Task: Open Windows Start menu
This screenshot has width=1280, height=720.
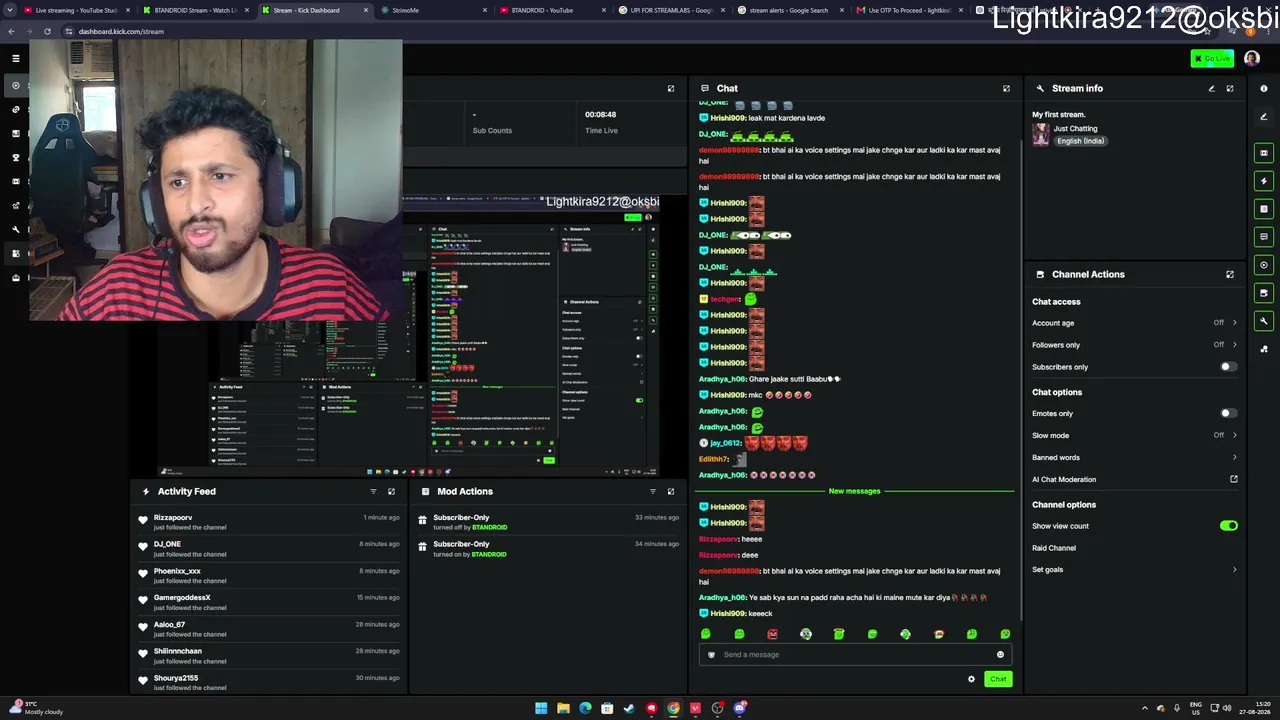Action: (x=541, y=708)
